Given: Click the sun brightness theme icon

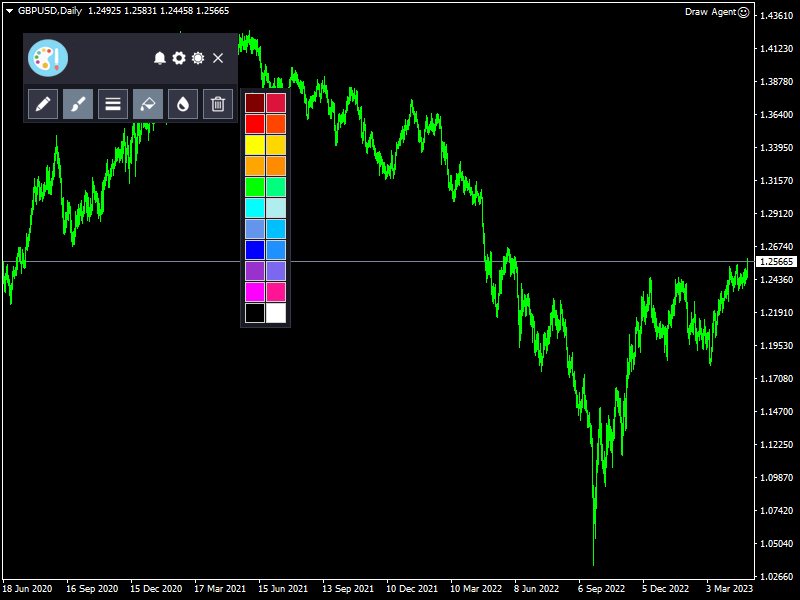Looking at the screenshot, I should tap(198, 58).
